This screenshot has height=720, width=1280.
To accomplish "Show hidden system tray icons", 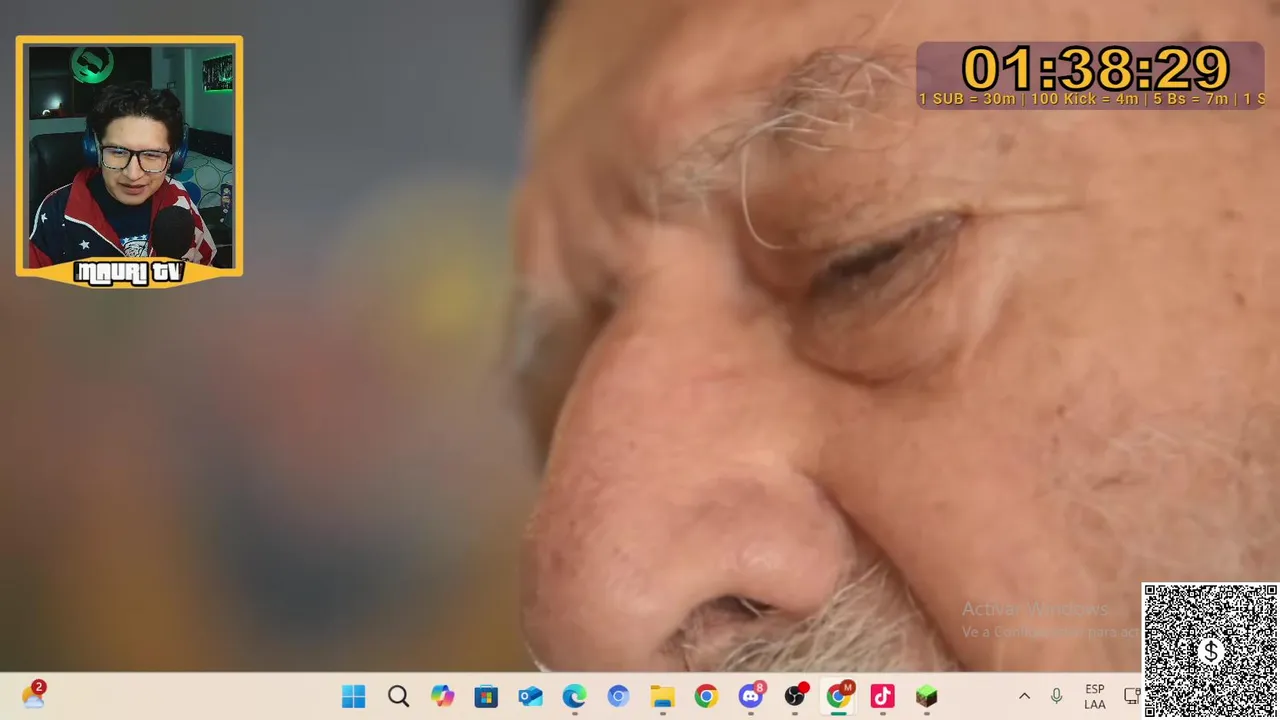I will click(x=1024, y=697).
